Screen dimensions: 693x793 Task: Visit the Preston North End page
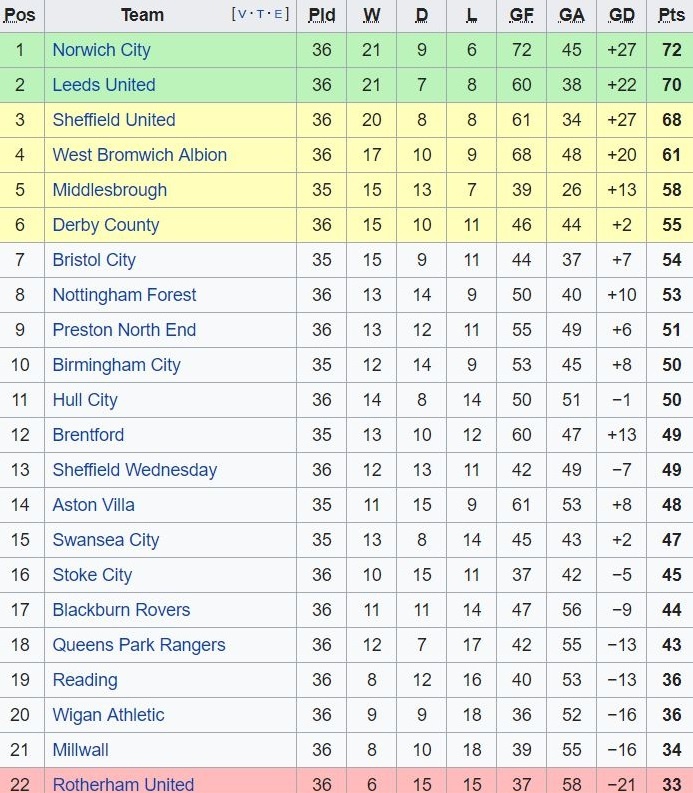point(124,330)
